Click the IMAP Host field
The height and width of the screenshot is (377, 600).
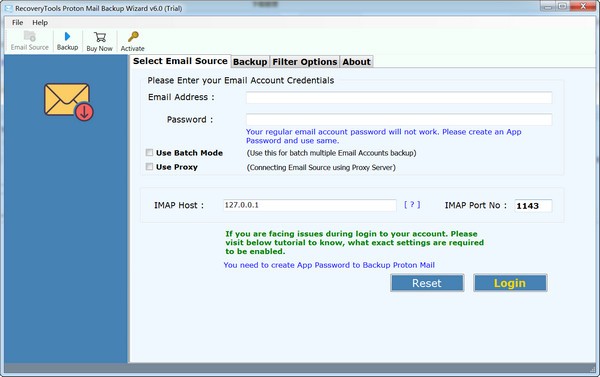coord(310,205)
